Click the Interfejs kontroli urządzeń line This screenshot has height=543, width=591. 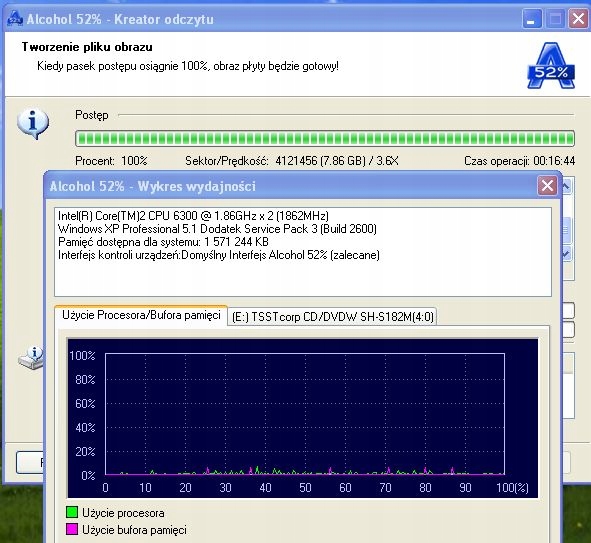[219, 255]
